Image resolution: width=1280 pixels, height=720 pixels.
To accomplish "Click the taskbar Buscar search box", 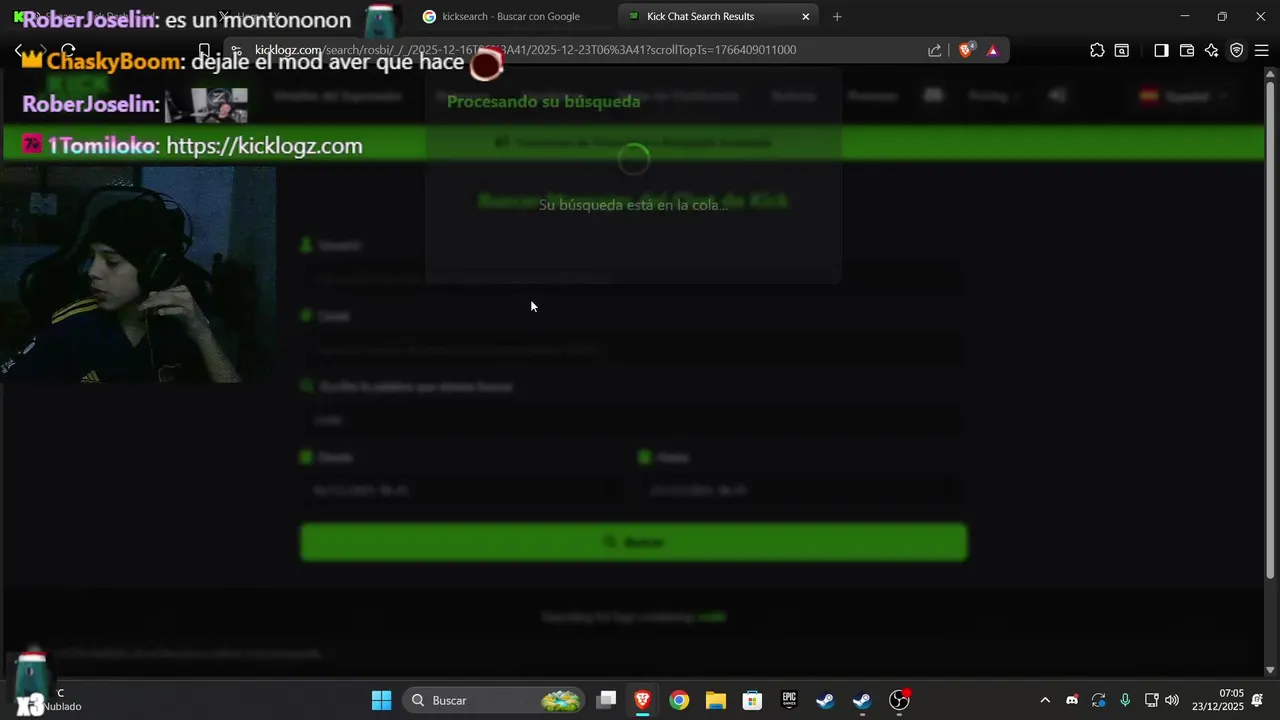I will click(495, 700).
